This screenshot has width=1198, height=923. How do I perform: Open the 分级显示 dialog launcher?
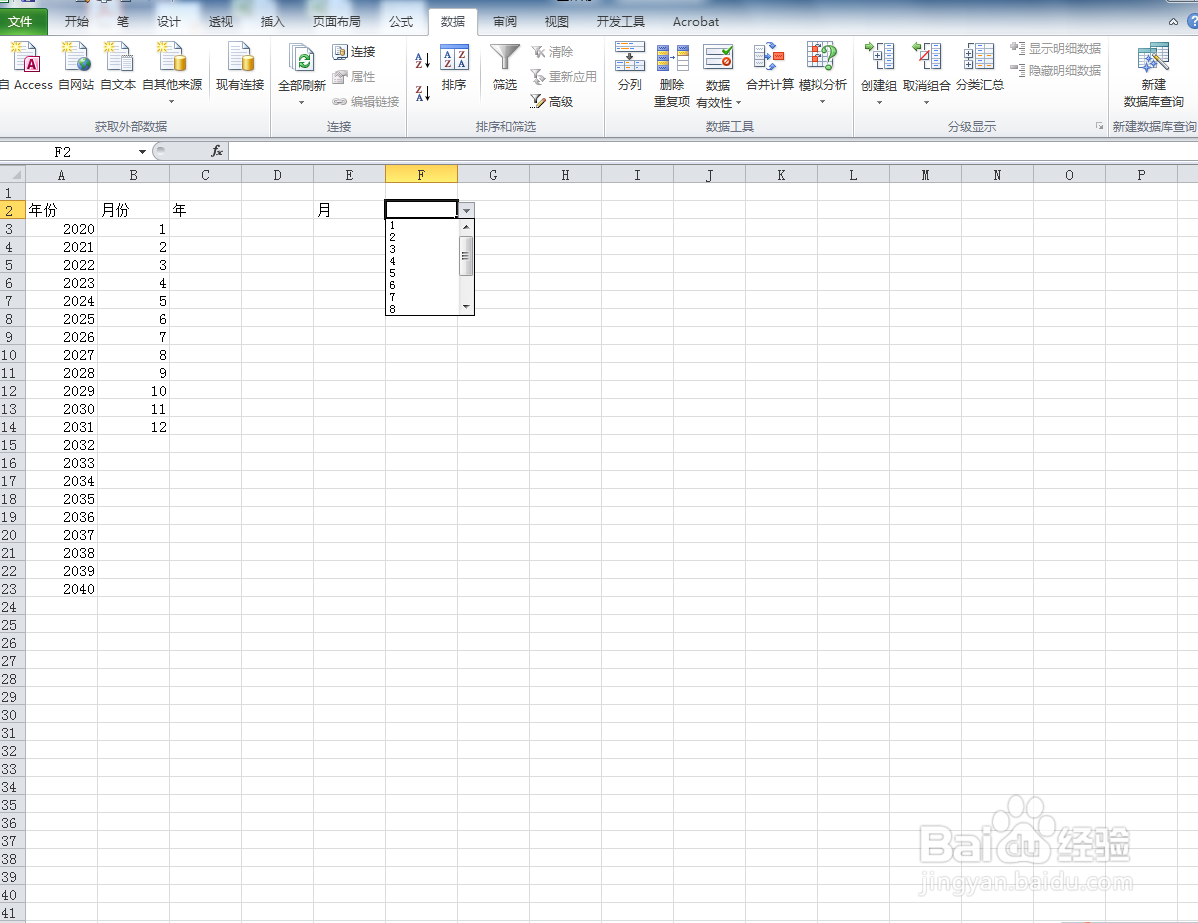[x=1099, y=126]
